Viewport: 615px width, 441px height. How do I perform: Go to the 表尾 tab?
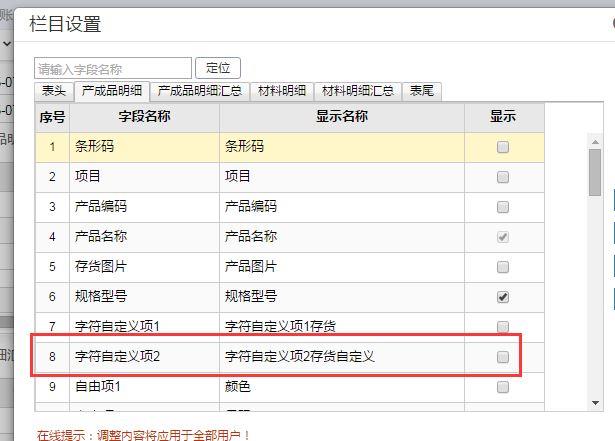coord(422,91)
